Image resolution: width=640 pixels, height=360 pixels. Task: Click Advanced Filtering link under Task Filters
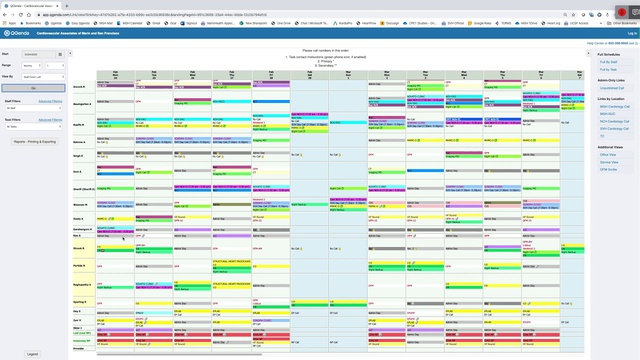tap(50, 120)
